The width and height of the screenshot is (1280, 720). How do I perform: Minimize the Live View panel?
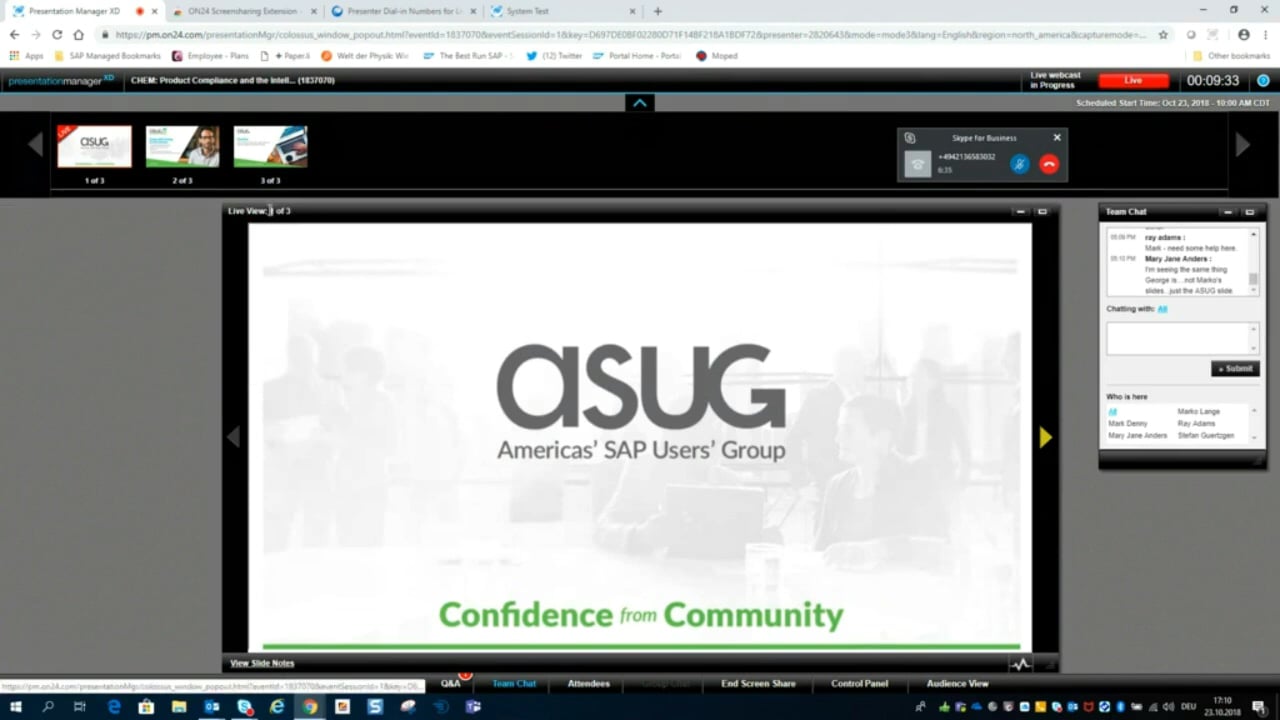pos(1020,211)
